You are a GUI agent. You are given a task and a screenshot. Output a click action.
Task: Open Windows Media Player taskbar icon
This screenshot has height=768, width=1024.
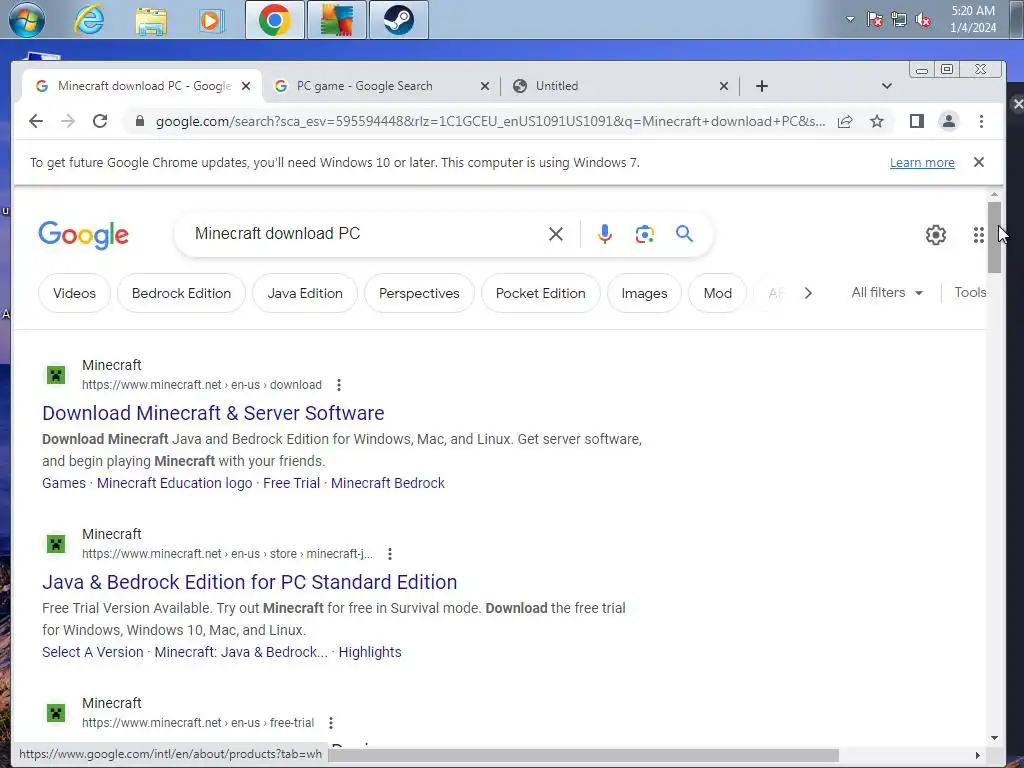[x=212, y=20]
